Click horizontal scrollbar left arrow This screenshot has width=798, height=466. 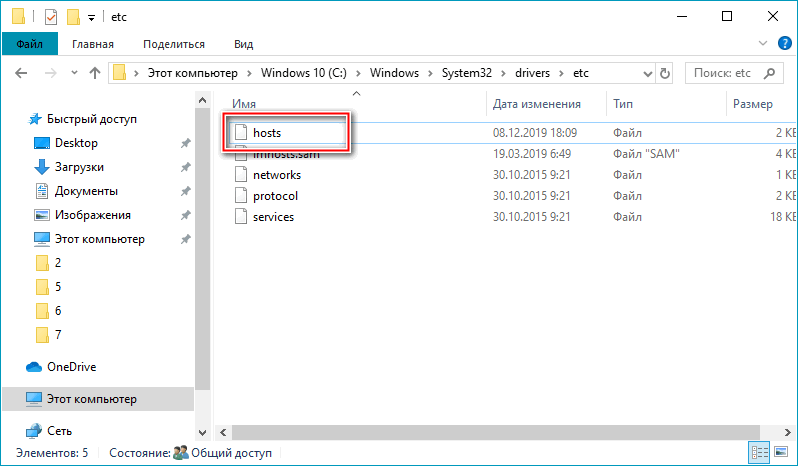(x=223, y=432)
